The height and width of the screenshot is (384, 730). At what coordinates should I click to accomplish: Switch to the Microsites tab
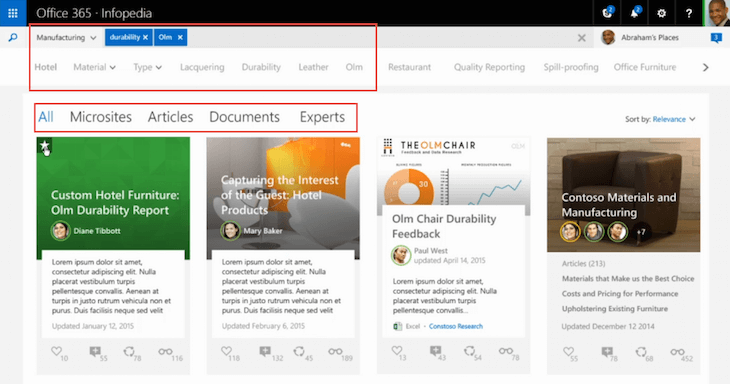[x=101, y=116]
